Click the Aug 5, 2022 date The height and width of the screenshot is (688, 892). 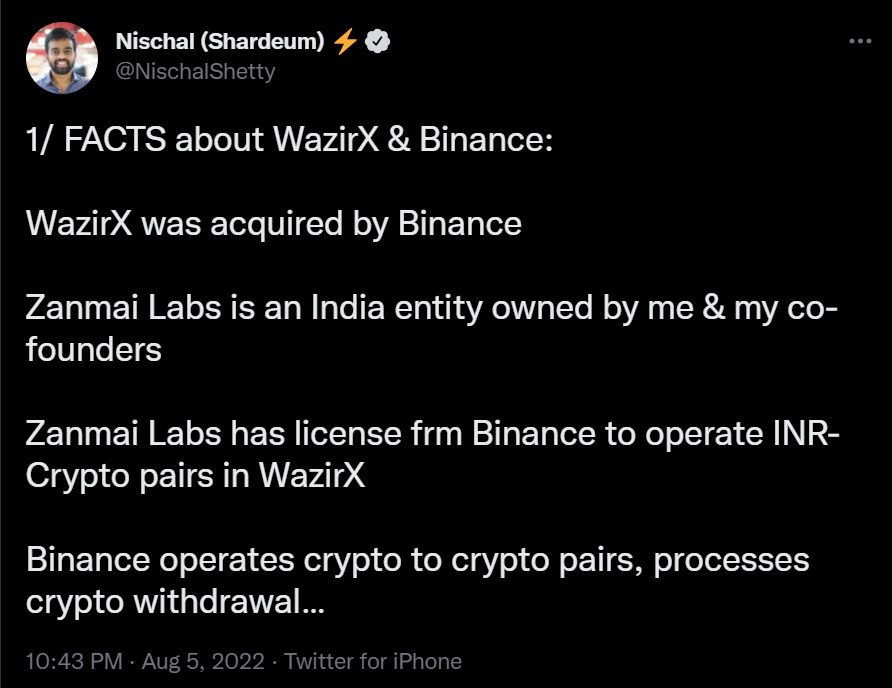203,661
